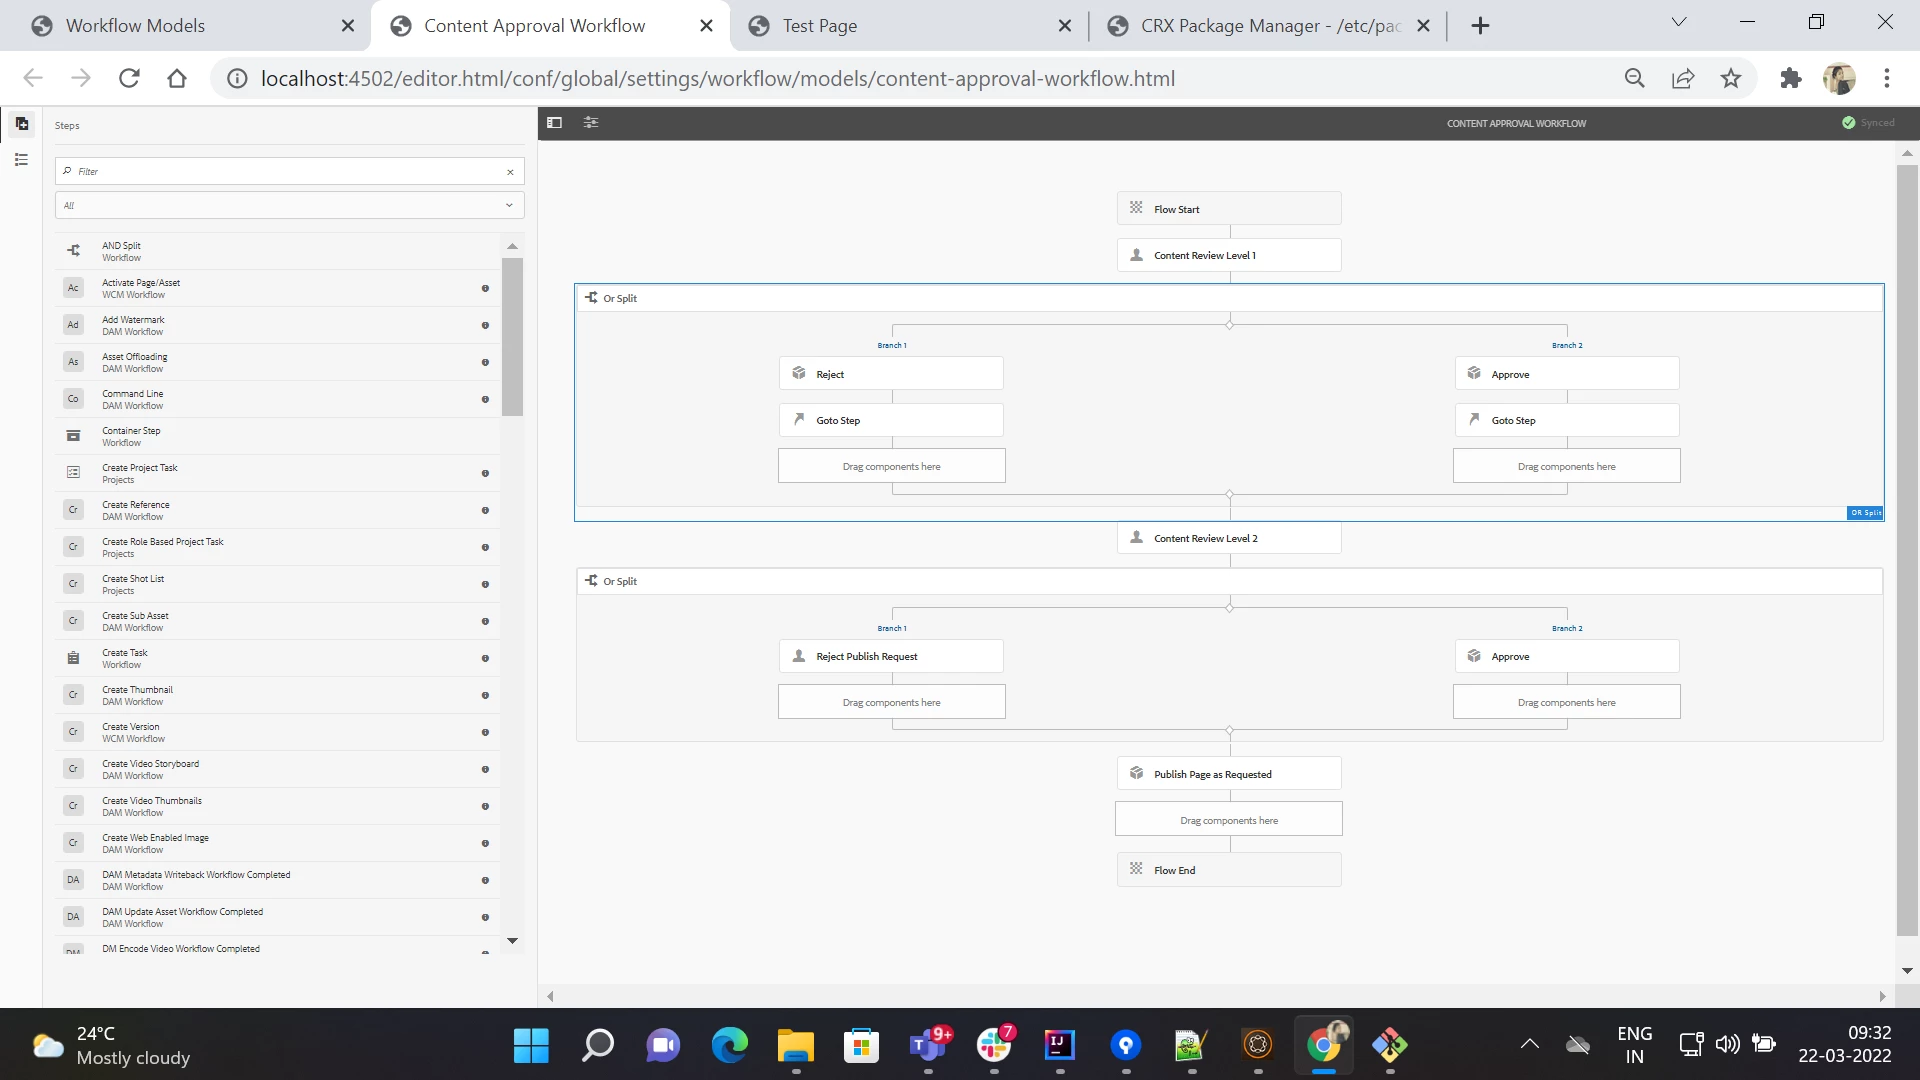The width and height of the screenshot is (1920, 1080).
Task: Select Content Review Level 2 step
Action: tap(1228, 538)
